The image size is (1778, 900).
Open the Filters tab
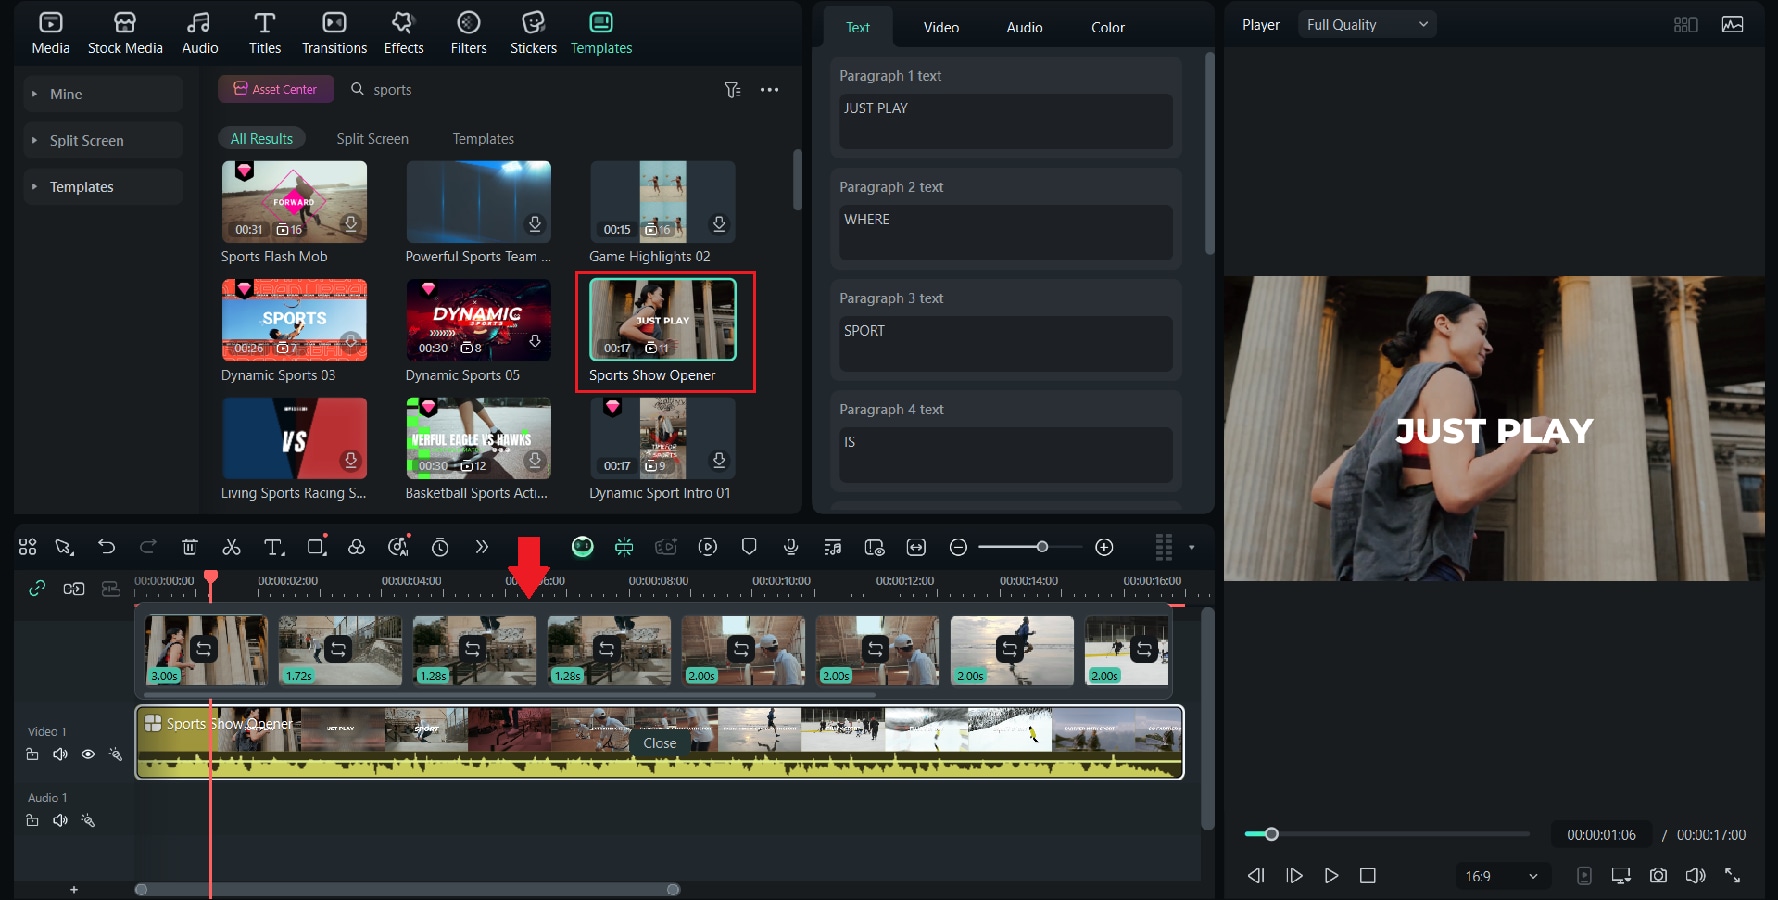coord(468,33)
